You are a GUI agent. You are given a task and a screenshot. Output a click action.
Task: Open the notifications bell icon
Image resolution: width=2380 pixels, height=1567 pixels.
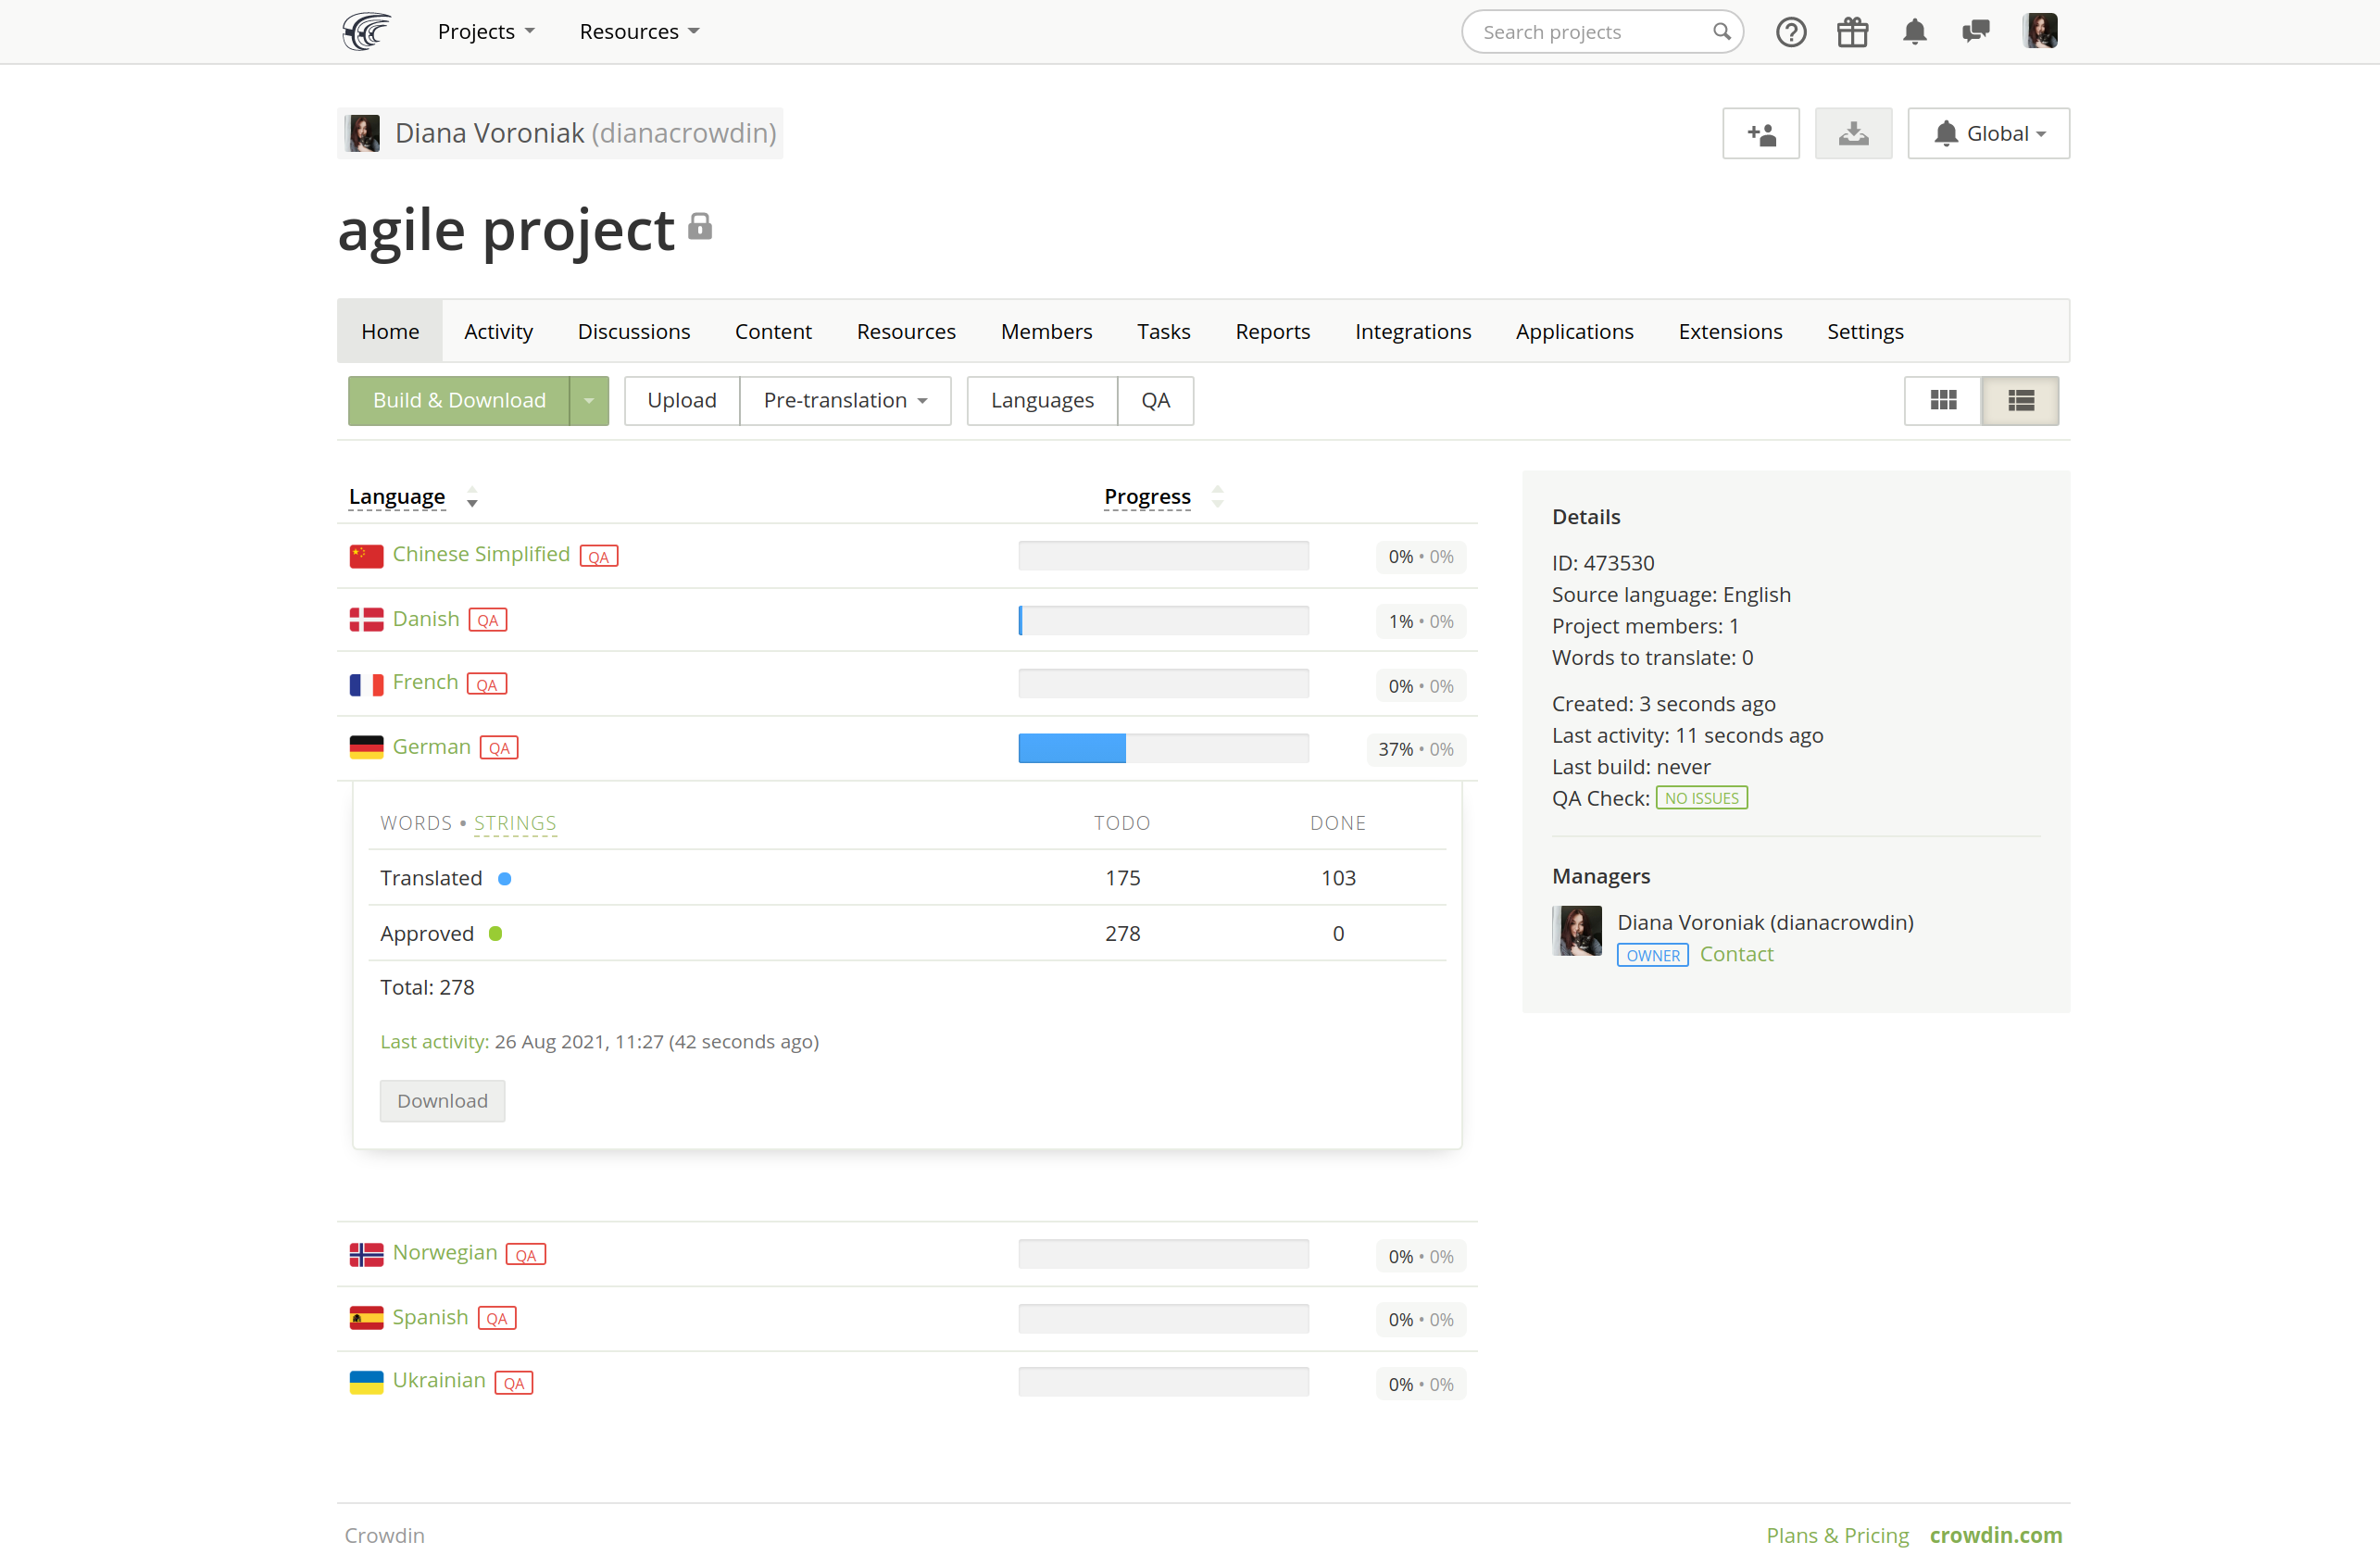1915,31
